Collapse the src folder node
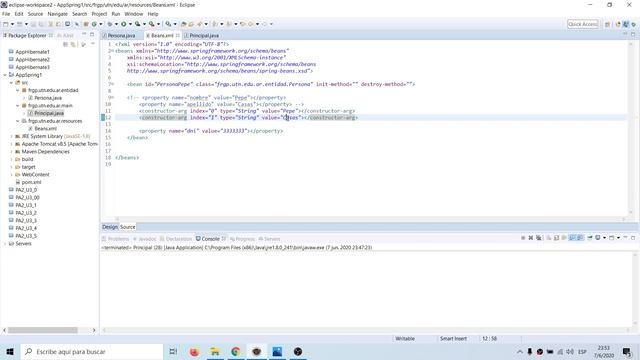640x360 pixels. point(11,83)
